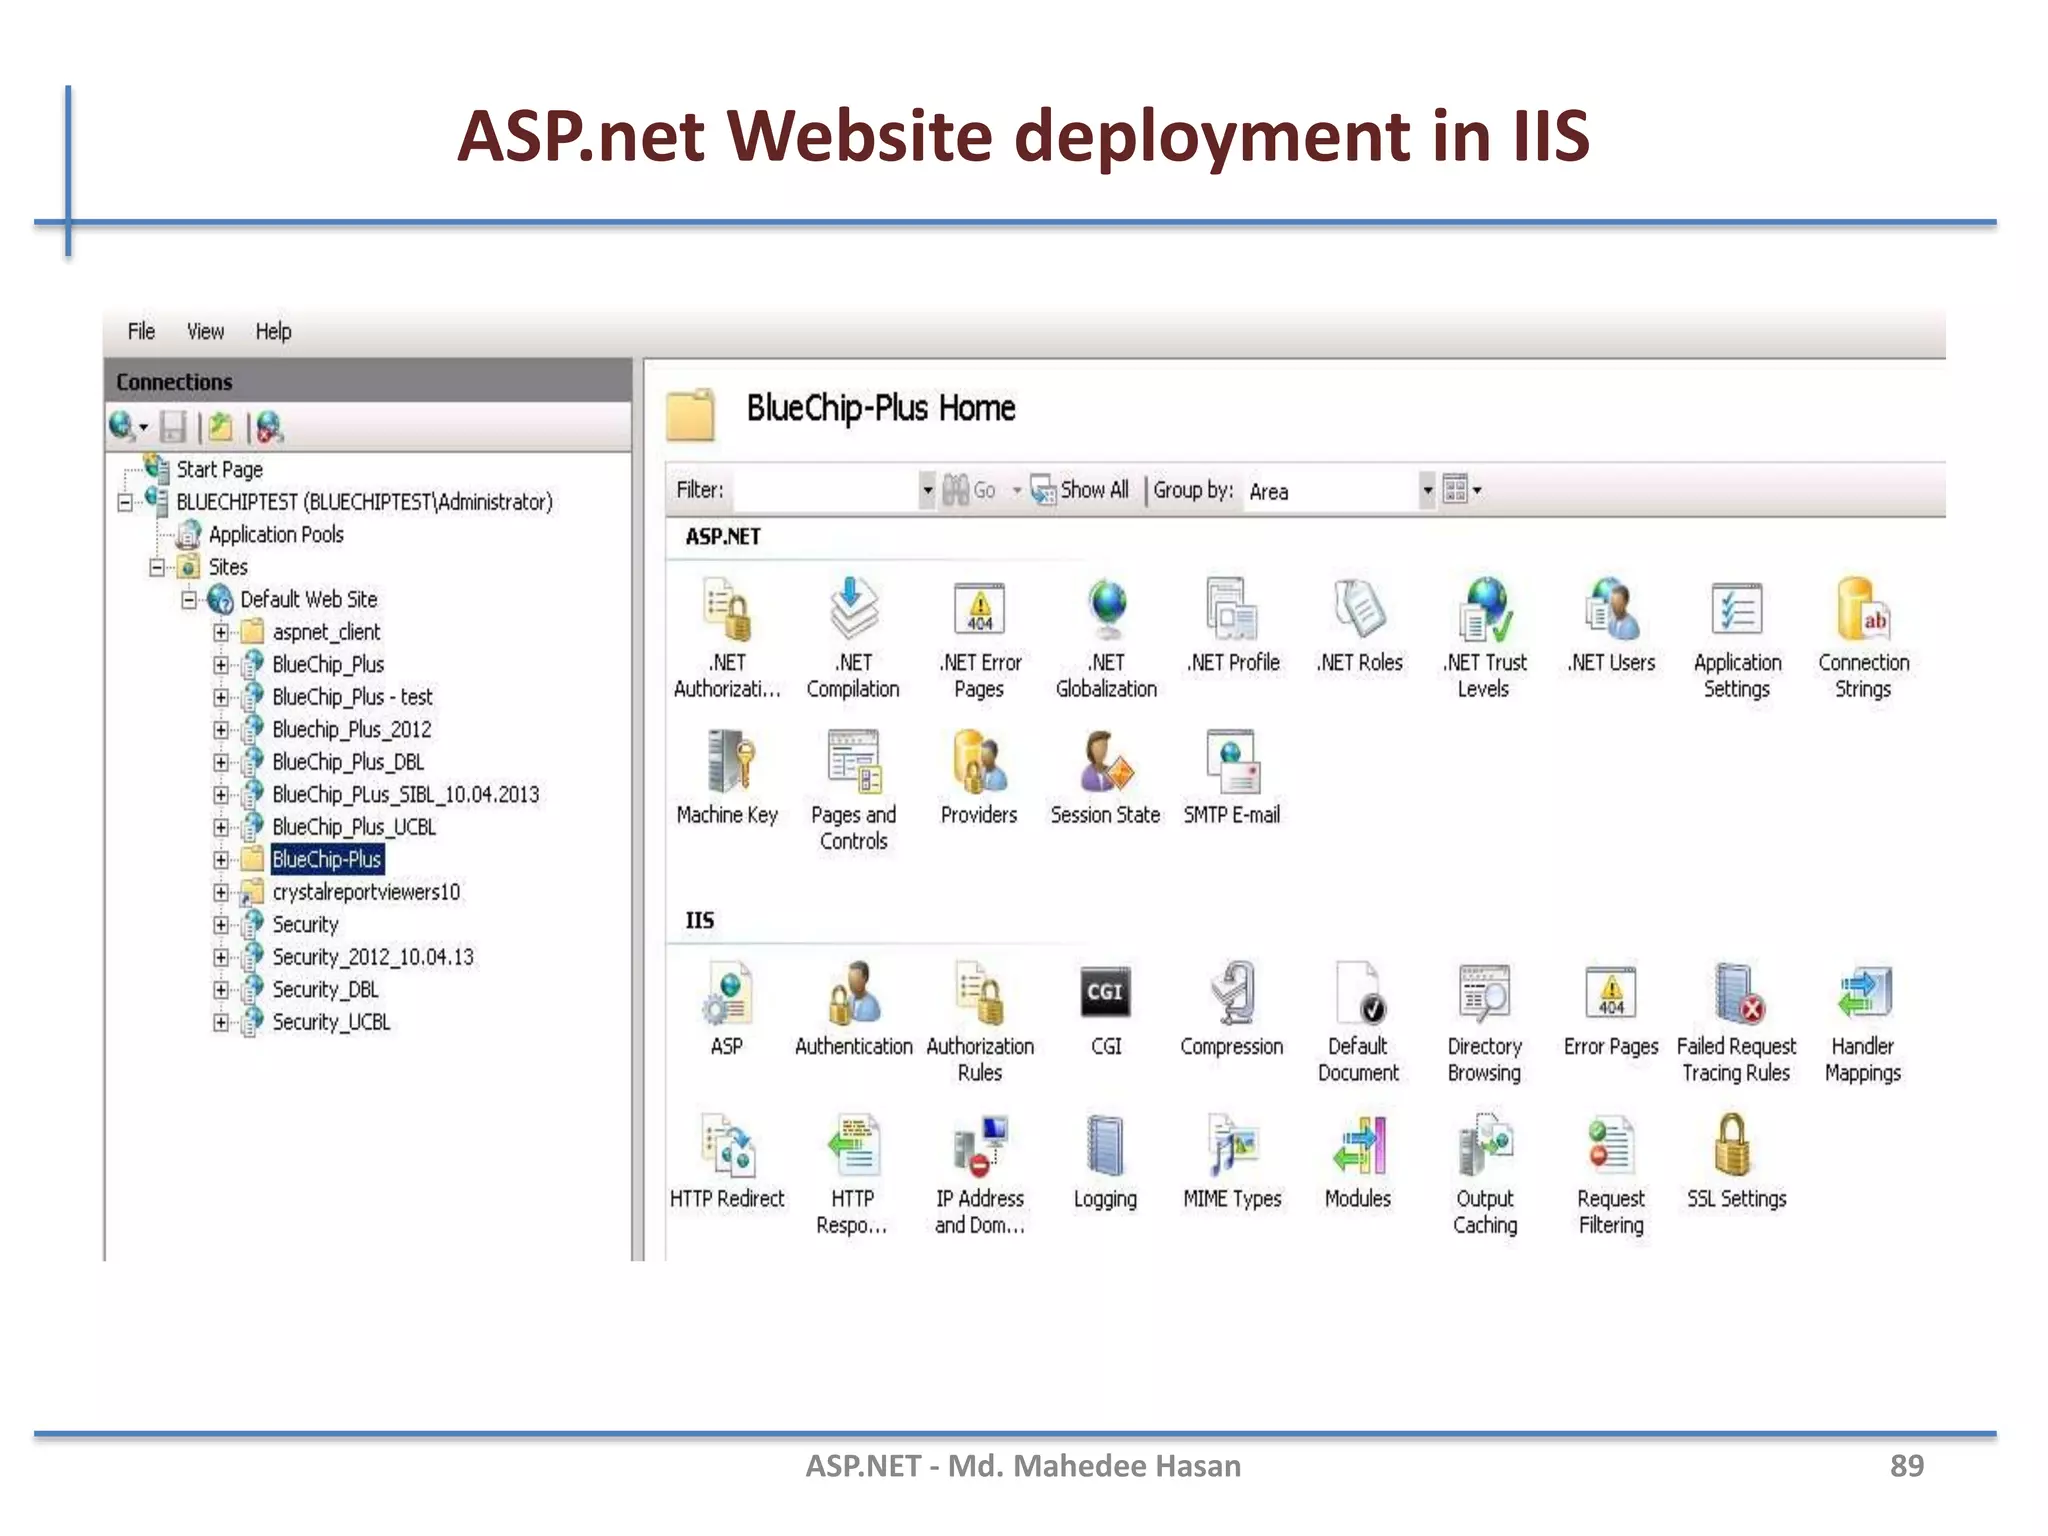Image resolution: width=2048 pixels, height=1536 pixels.
Task: Open the Help menu
Action: tap(273, 332)
